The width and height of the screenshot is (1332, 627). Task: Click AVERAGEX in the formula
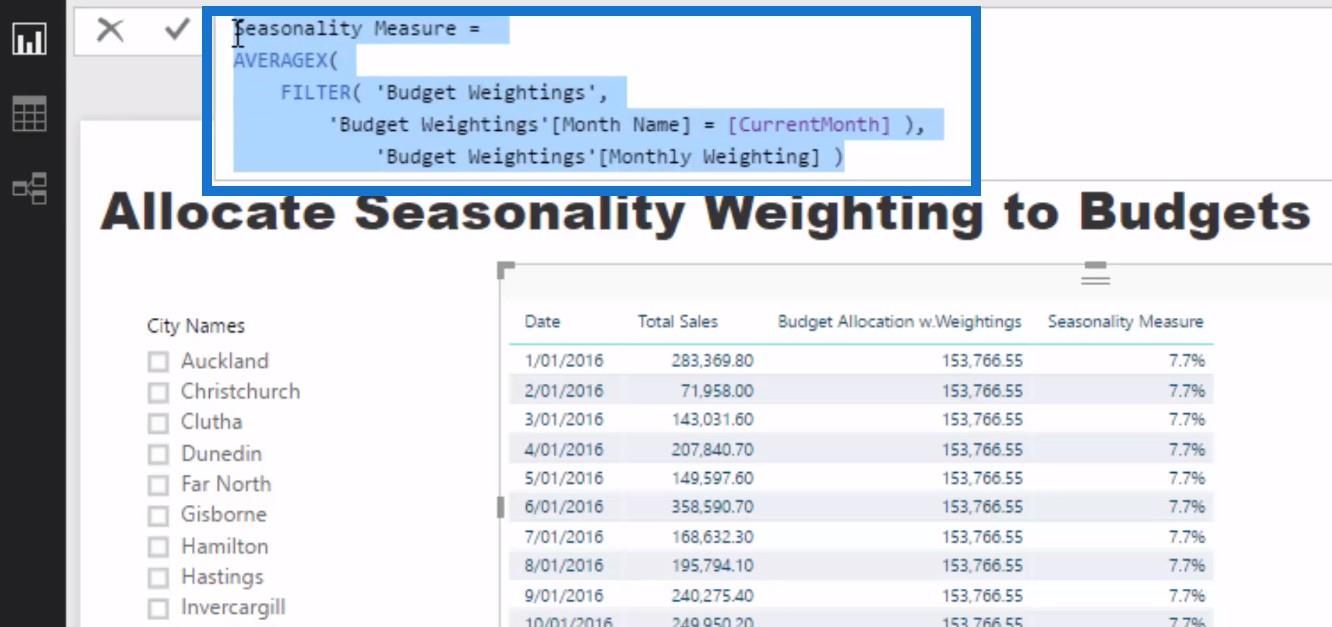(281, 61)
